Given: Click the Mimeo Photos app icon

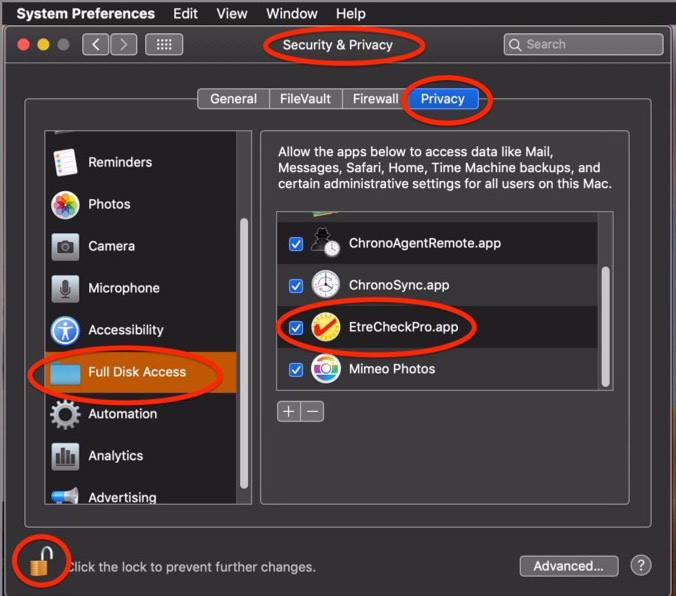Looking at the screenshot, I should (x=325, y=369).
